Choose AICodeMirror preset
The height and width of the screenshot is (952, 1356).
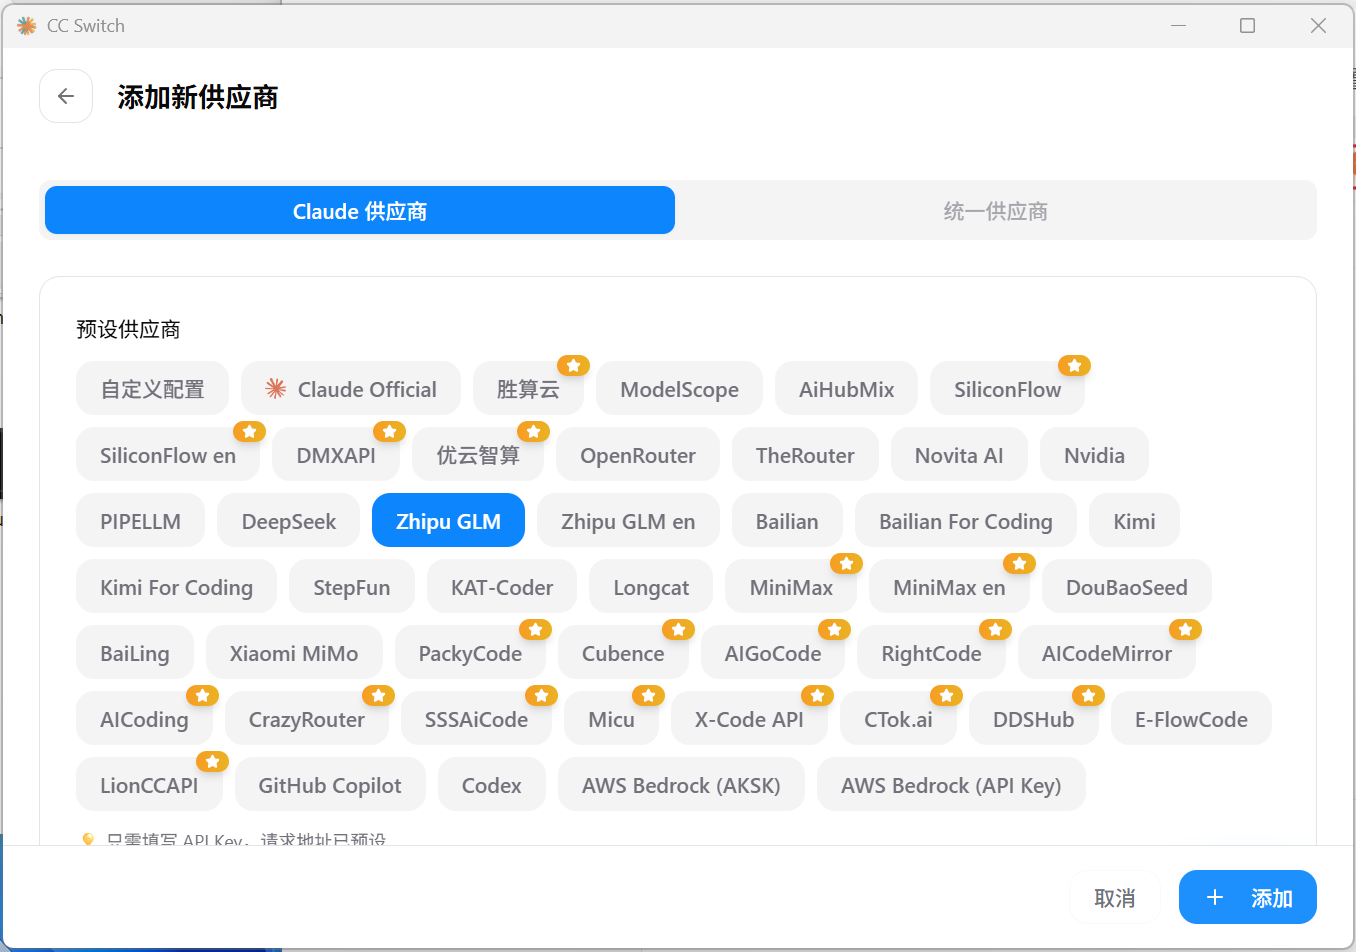[x=1106, y=652]
